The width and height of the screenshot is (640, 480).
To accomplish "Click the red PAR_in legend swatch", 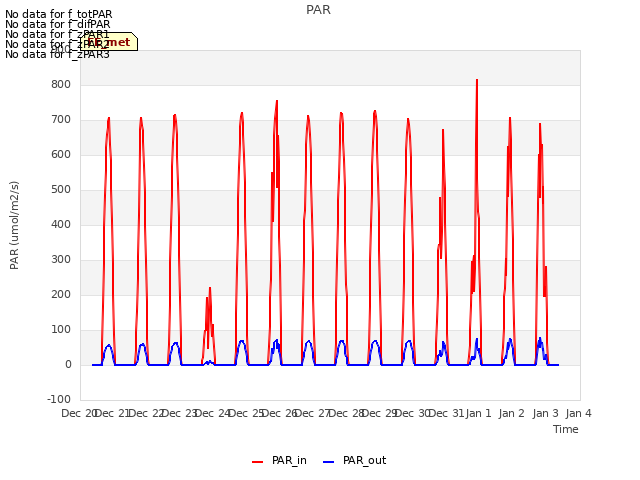I will 258,462.
